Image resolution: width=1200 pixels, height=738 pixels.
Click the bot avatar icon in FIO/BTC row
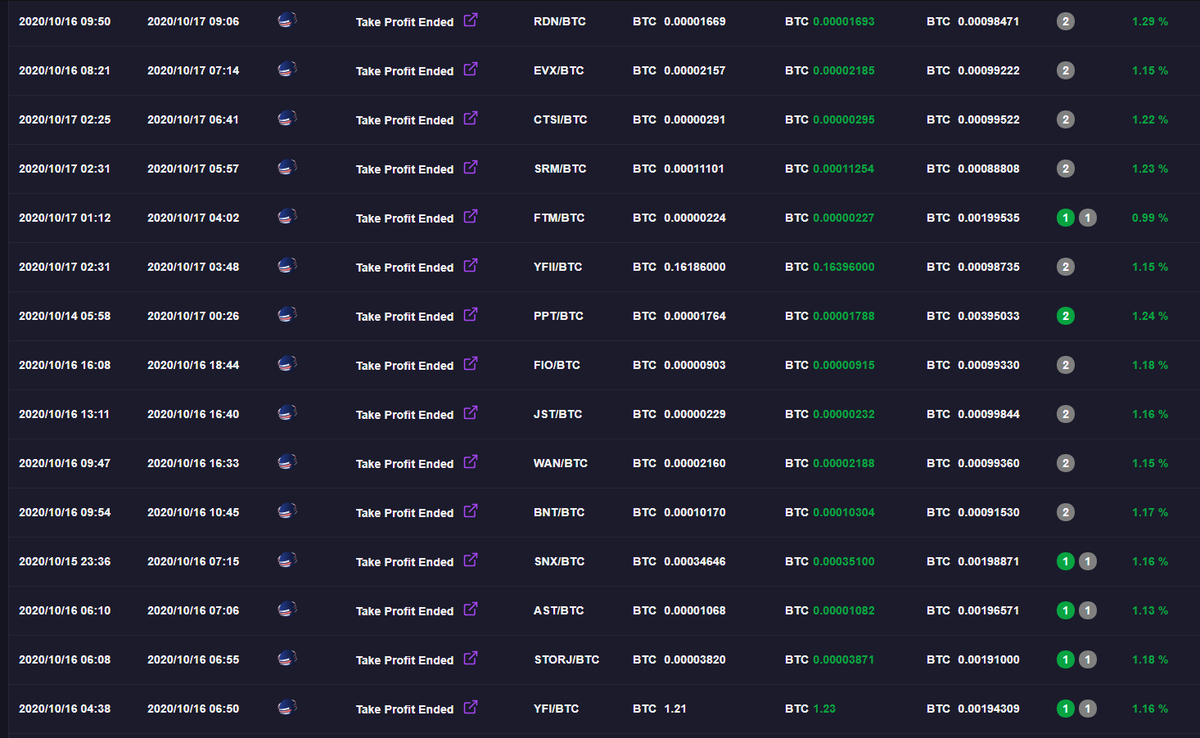click(287, 363)
